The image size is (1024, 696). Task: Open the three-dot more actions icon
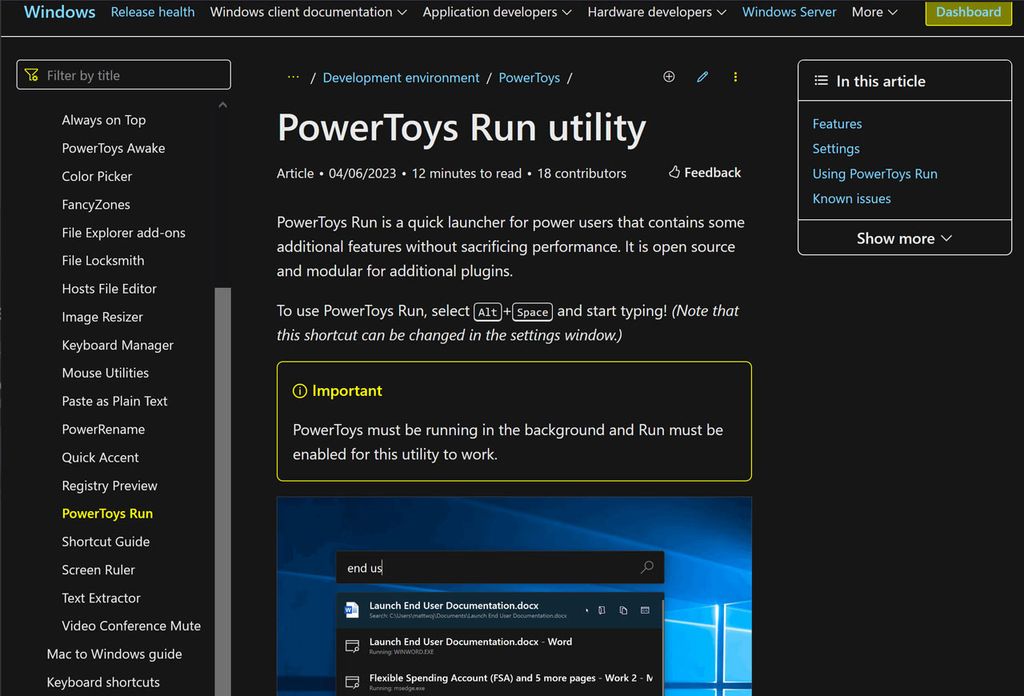coord(735,76)
